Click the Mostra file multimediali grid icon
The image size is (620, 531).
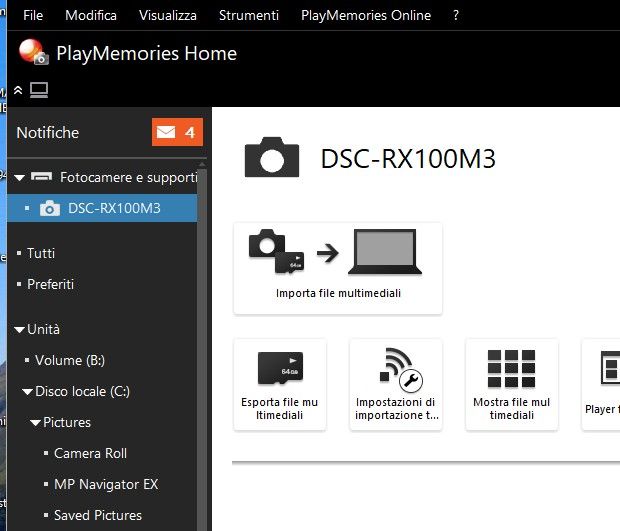click(511, 369)
